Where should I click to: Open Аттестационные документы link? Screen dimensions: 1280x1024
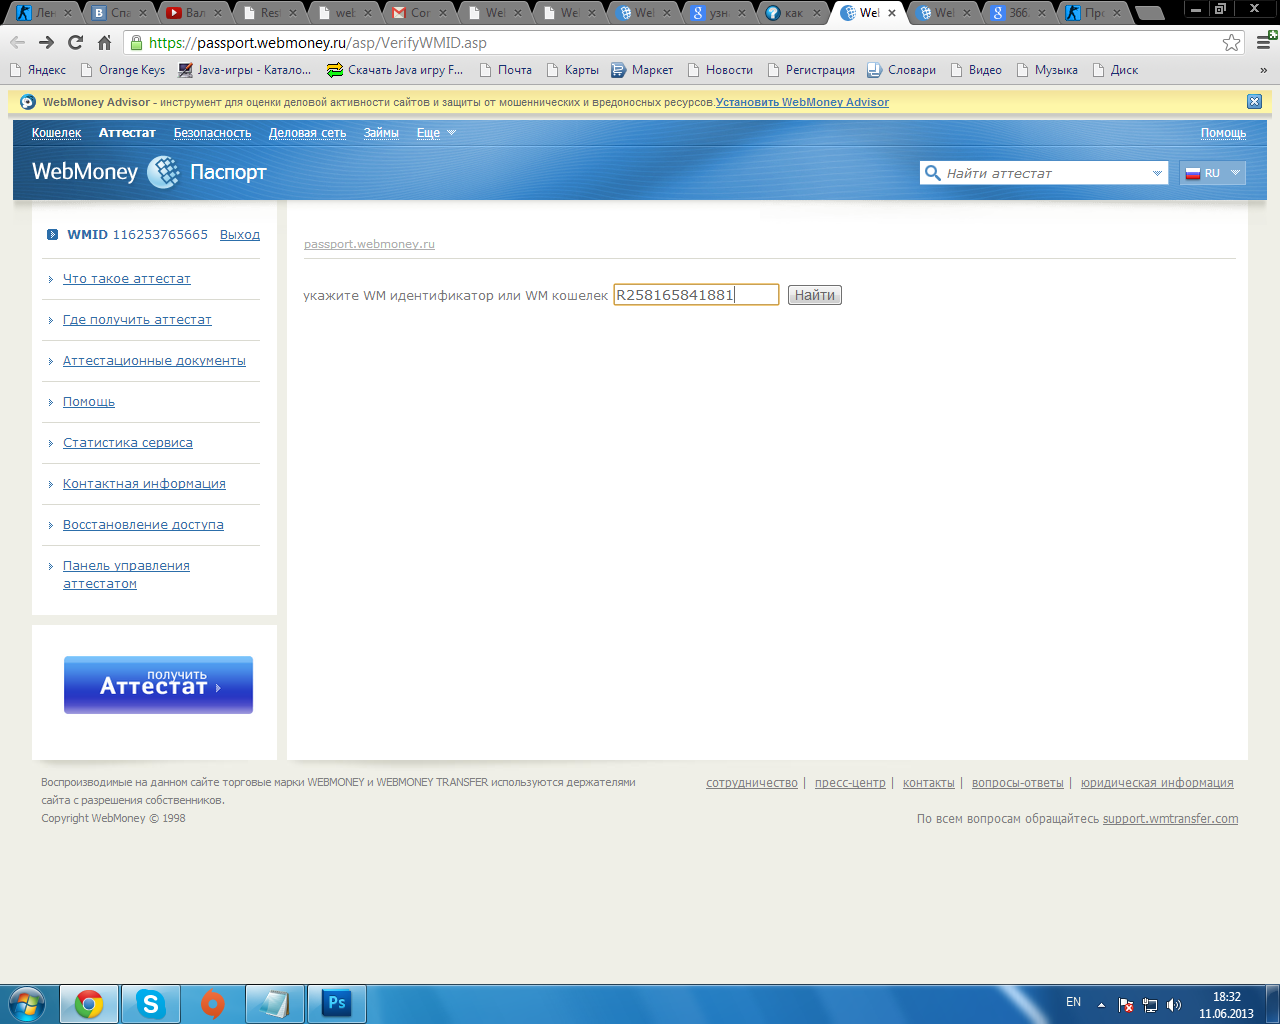154,361
